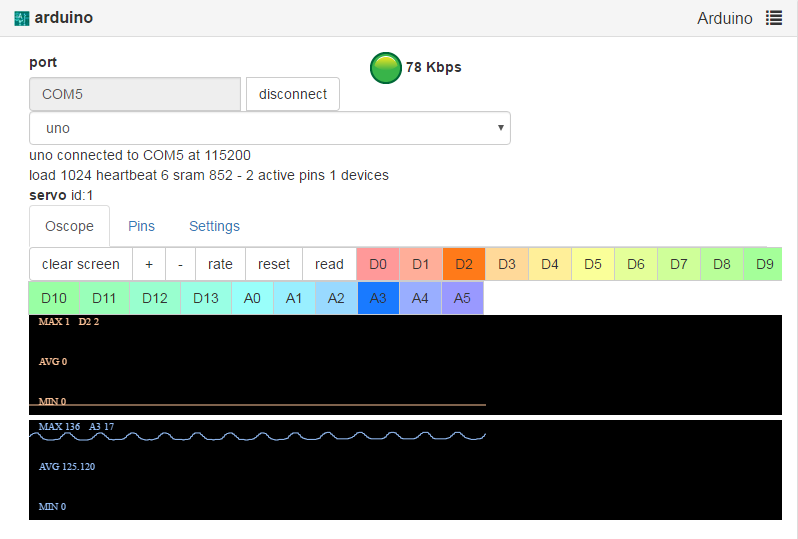Toggle the active orange D2 pin
Viewport: 798px width, 539px height.
[x=464, y=264]
